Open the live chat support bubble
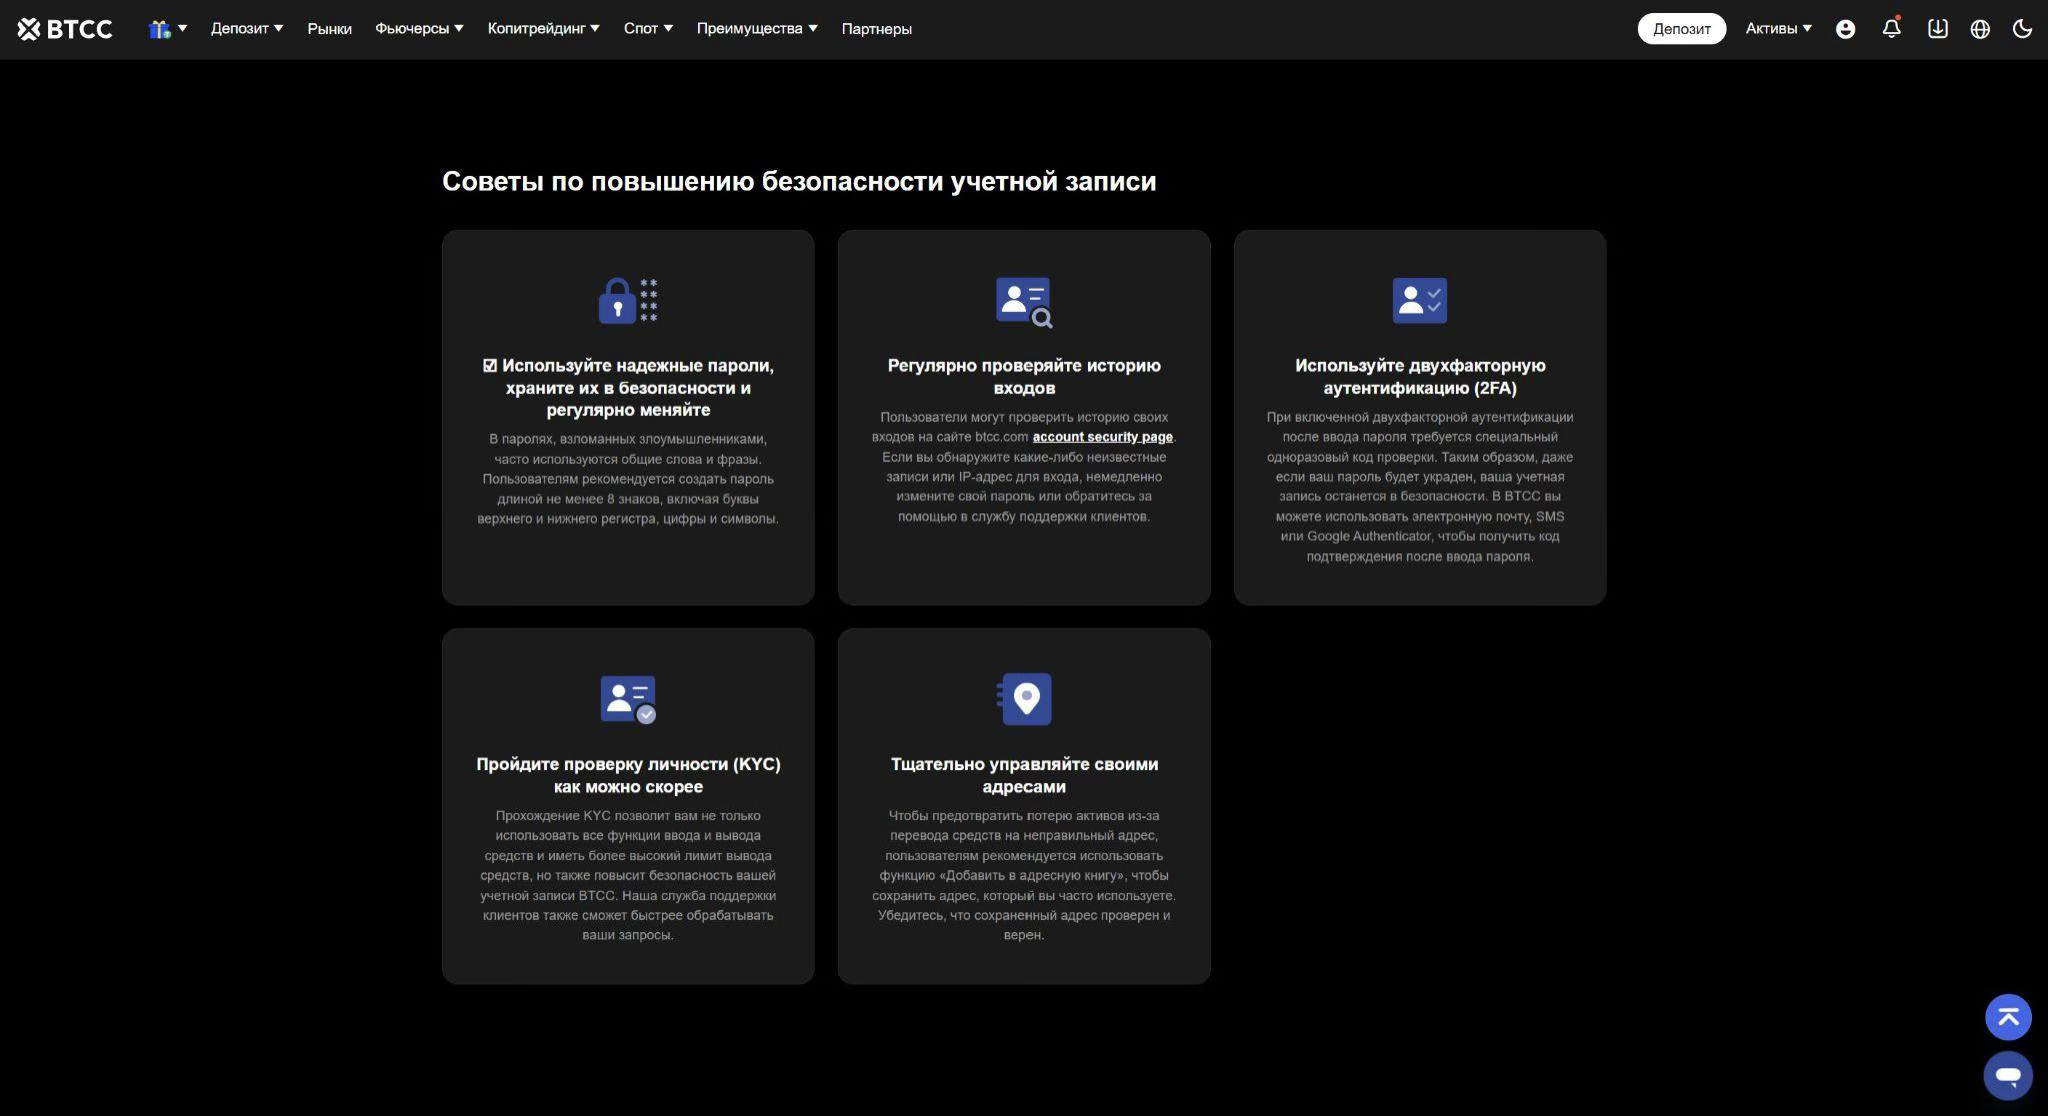2048x1116 pixels. click(x=2007, y=1075)
